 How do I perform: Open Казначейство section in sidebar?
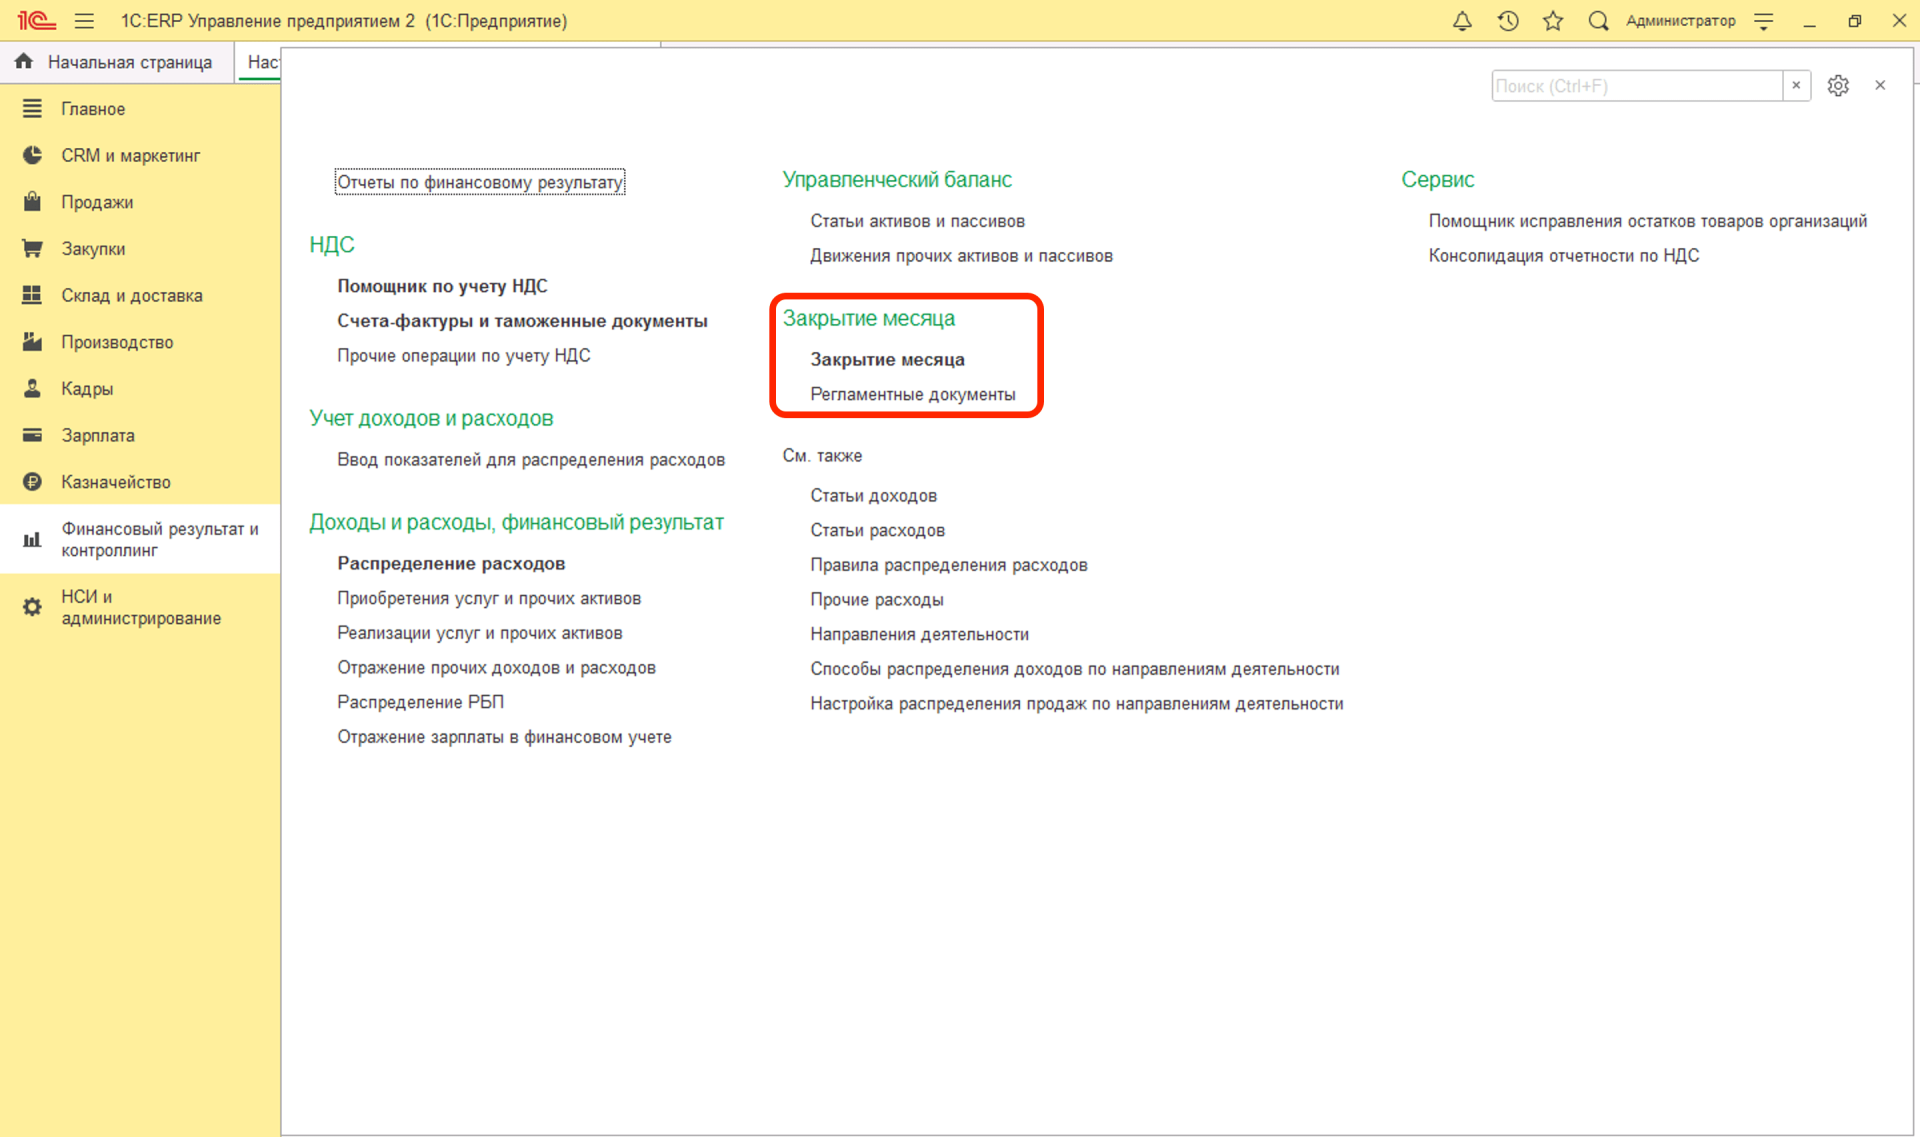pyautogui.click(x=116, y=482)
